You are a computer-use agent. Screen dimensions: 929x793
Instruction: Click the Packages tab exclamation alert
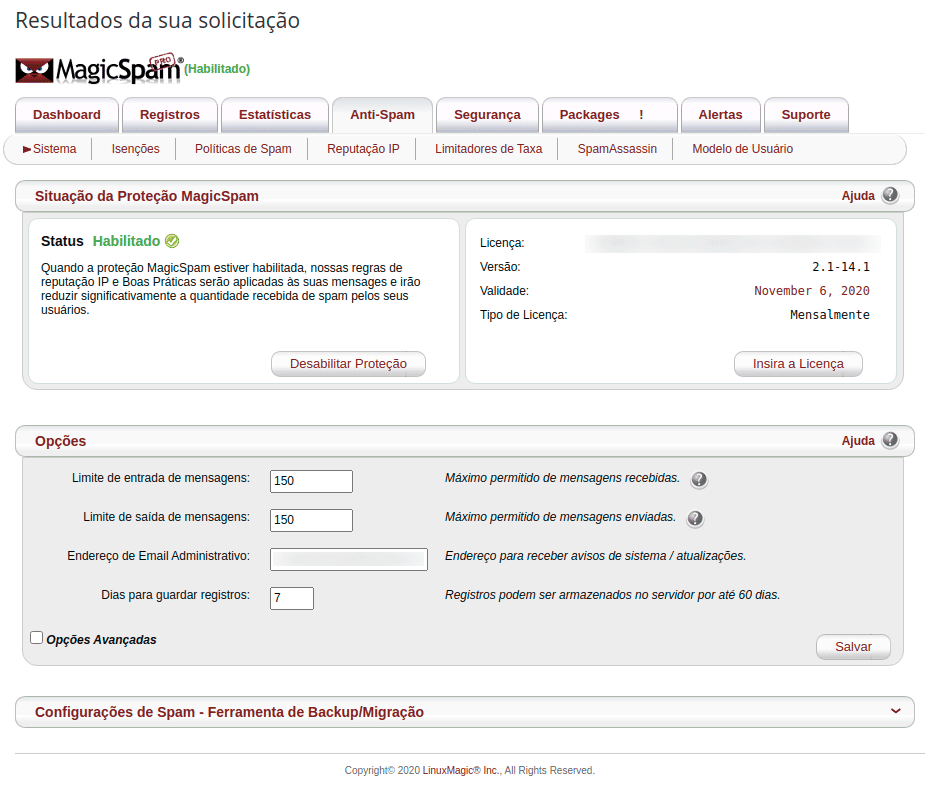point(641,115)
